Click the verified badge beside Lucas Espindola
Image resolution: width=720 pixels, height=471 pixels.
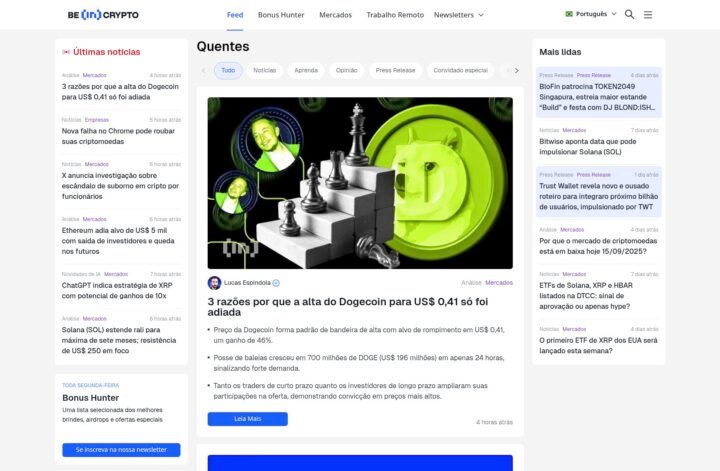click(x=276, y=283)
